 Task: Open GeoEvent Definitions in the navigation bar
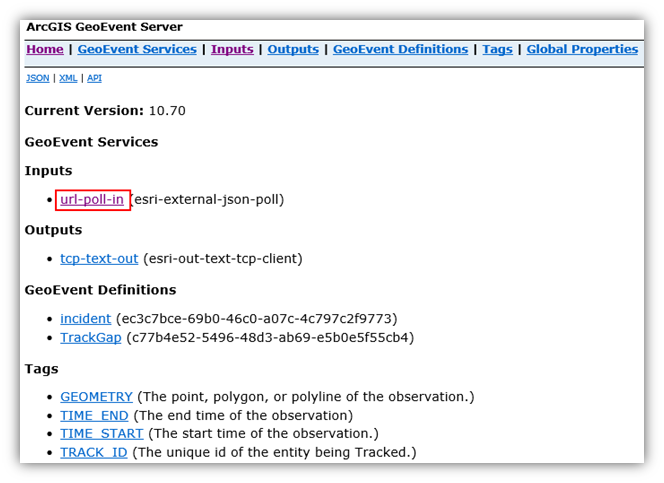point(401,49)
